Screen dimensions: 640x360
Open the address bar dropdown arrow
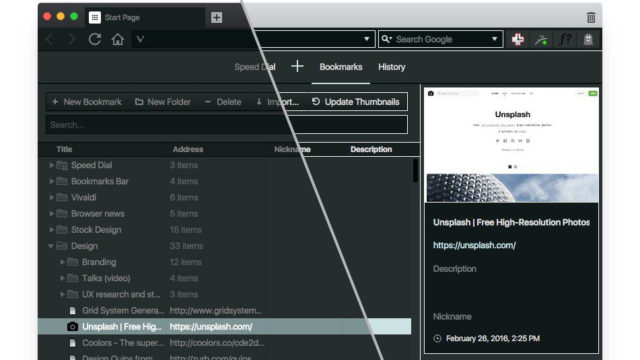coord(367,39)
